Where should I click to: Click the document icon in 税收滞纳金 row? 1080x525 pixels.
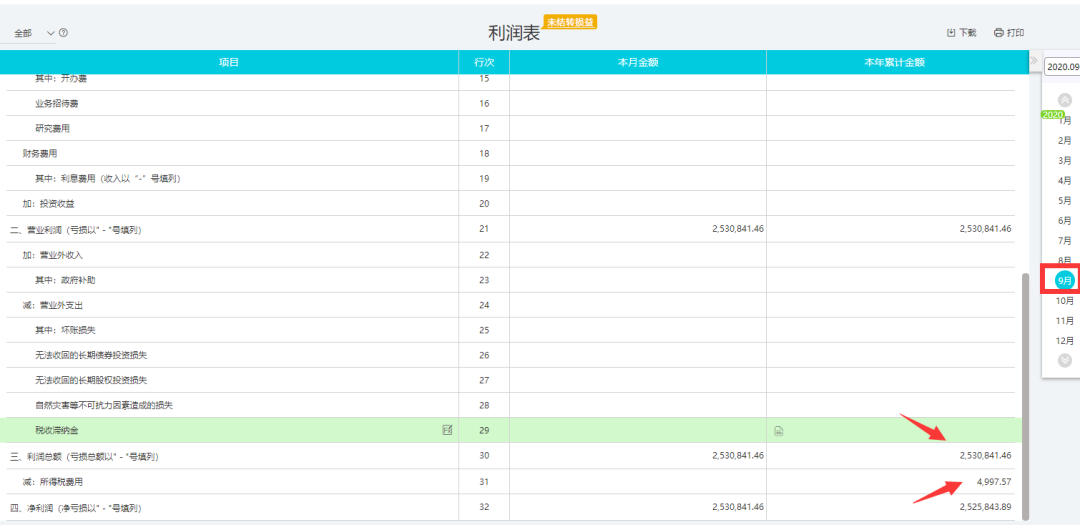tap(778, 431)
